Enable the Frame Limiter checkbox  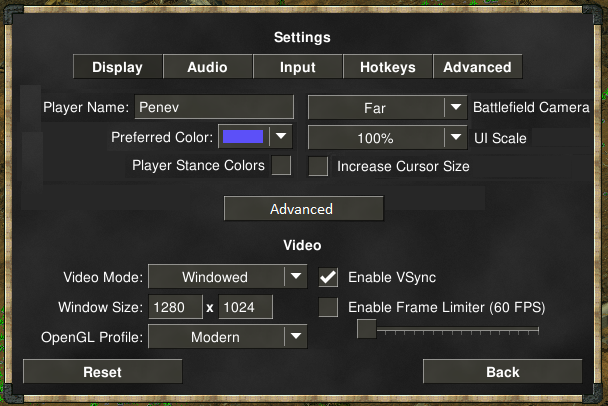point(328,307)
